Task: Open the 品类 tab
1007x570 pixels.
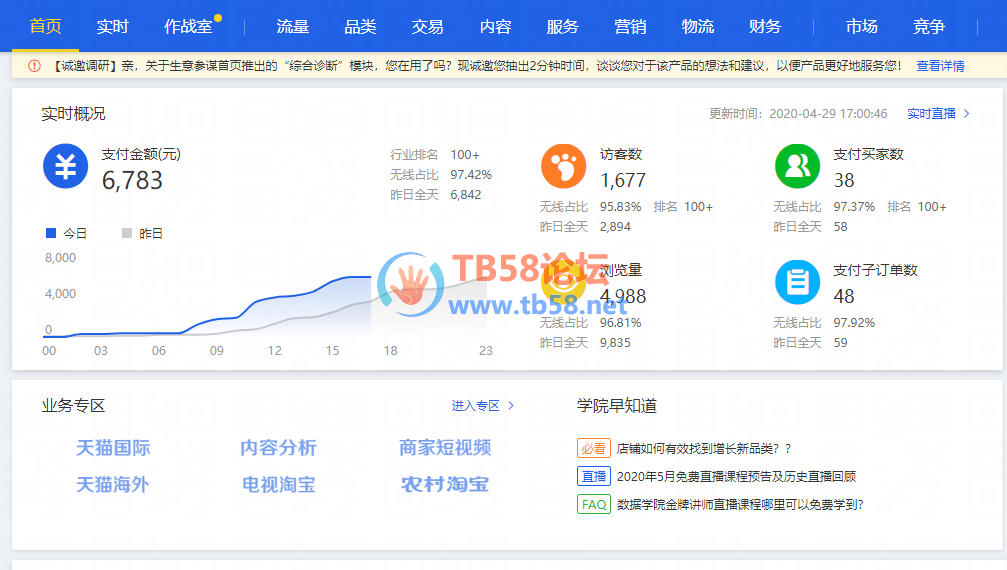Action: point(360,26)
